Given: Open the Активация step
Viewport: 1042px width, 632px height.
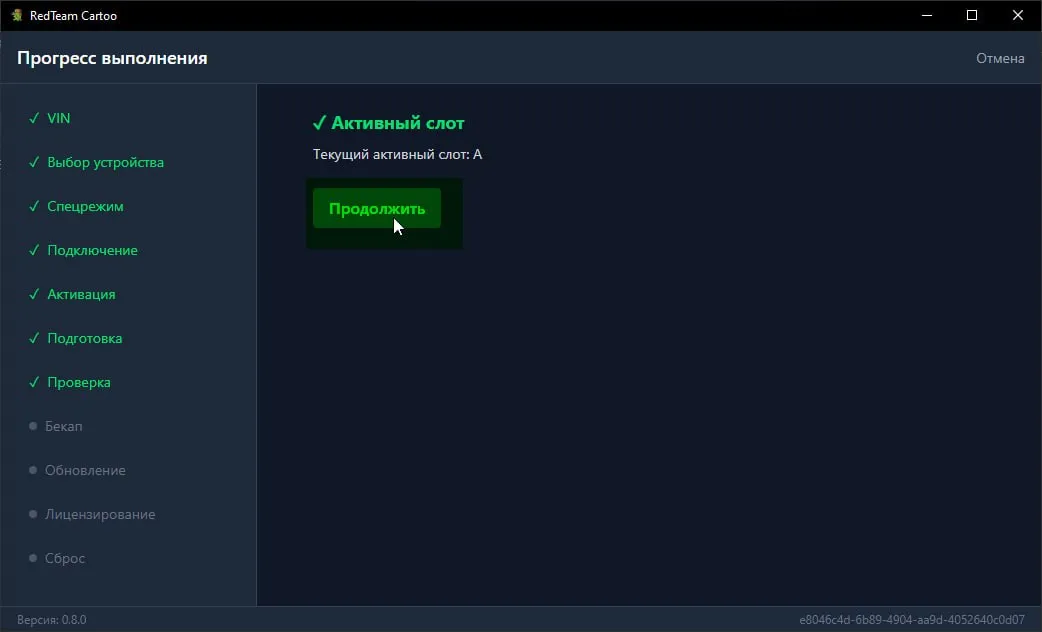Looking at the screenshot, I should point(81,294).
